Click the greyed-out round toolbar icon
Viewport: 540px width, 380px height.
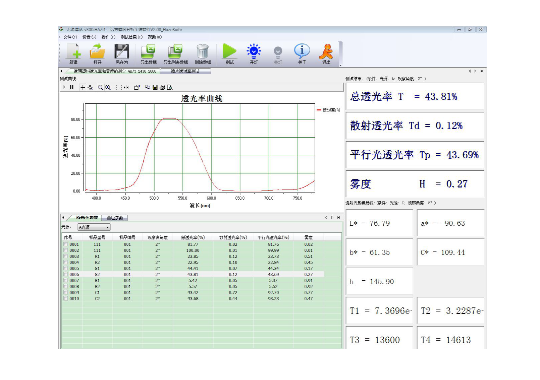278,54
